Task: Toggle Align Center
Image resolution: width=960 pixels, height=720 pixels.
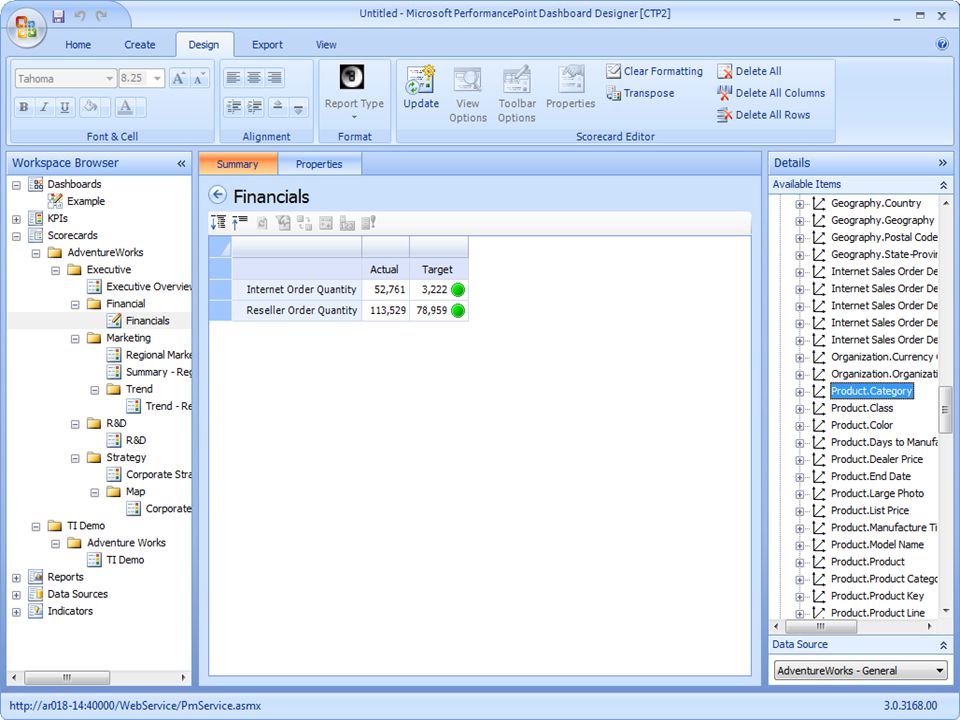Action: (254, 78)
